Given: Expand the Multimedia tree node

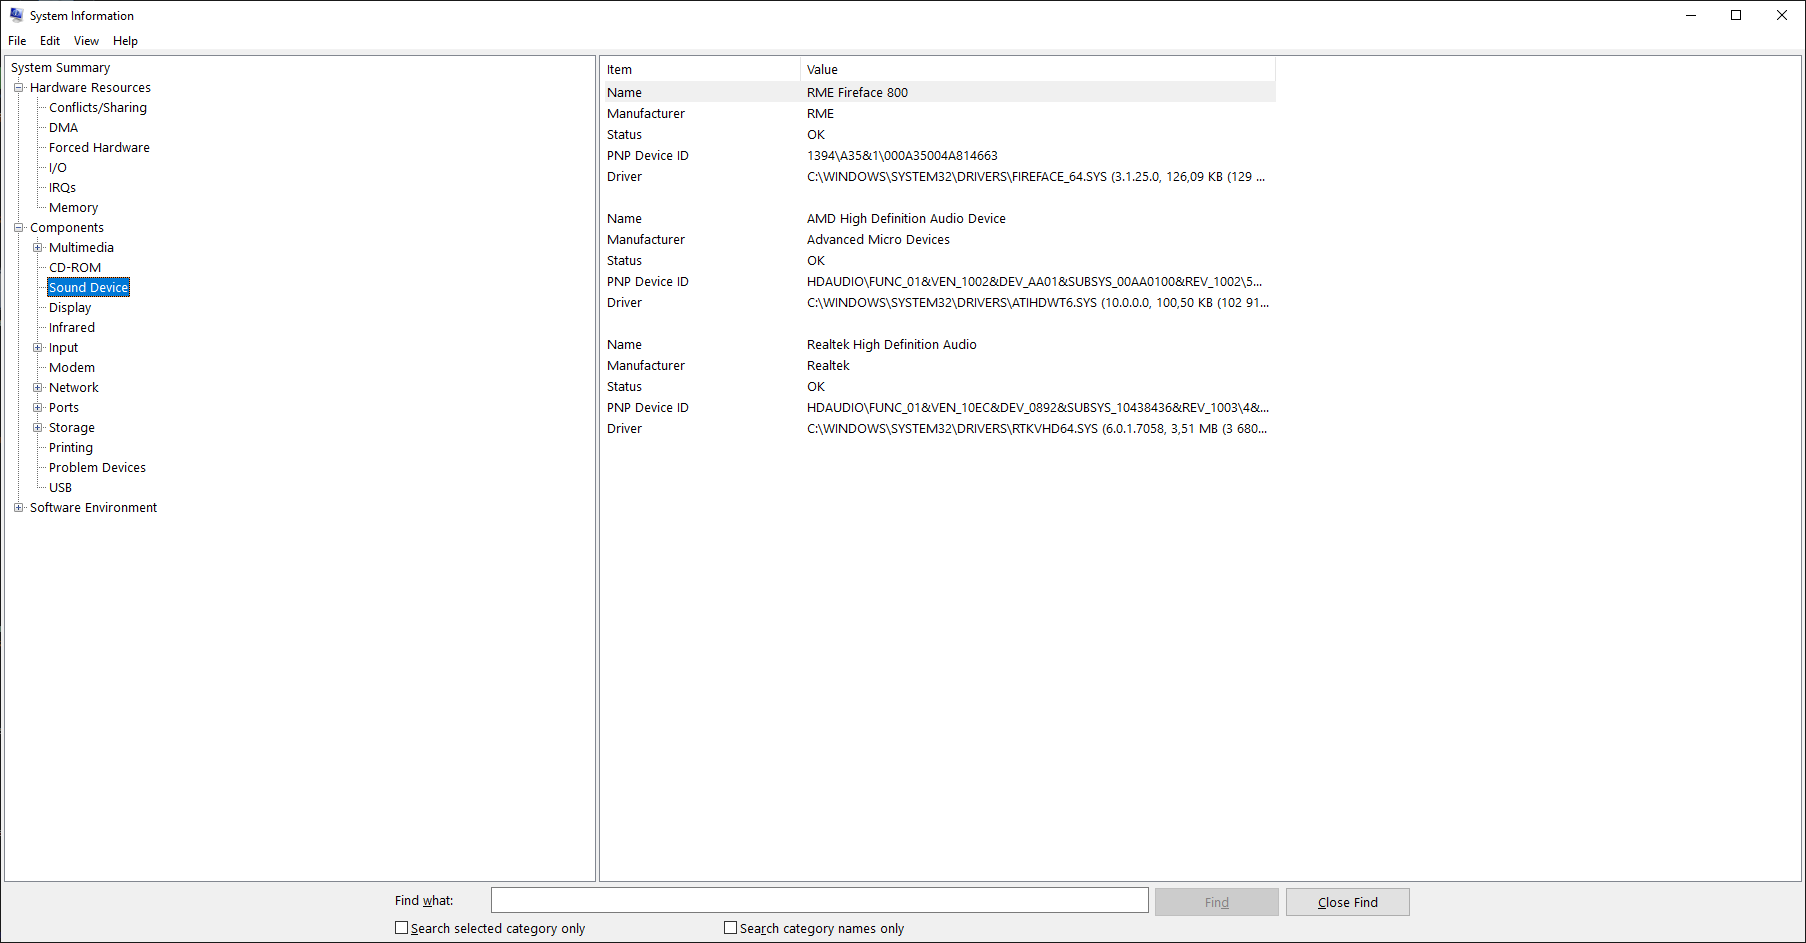Looking at the screenshot, I should click(38, 247).
